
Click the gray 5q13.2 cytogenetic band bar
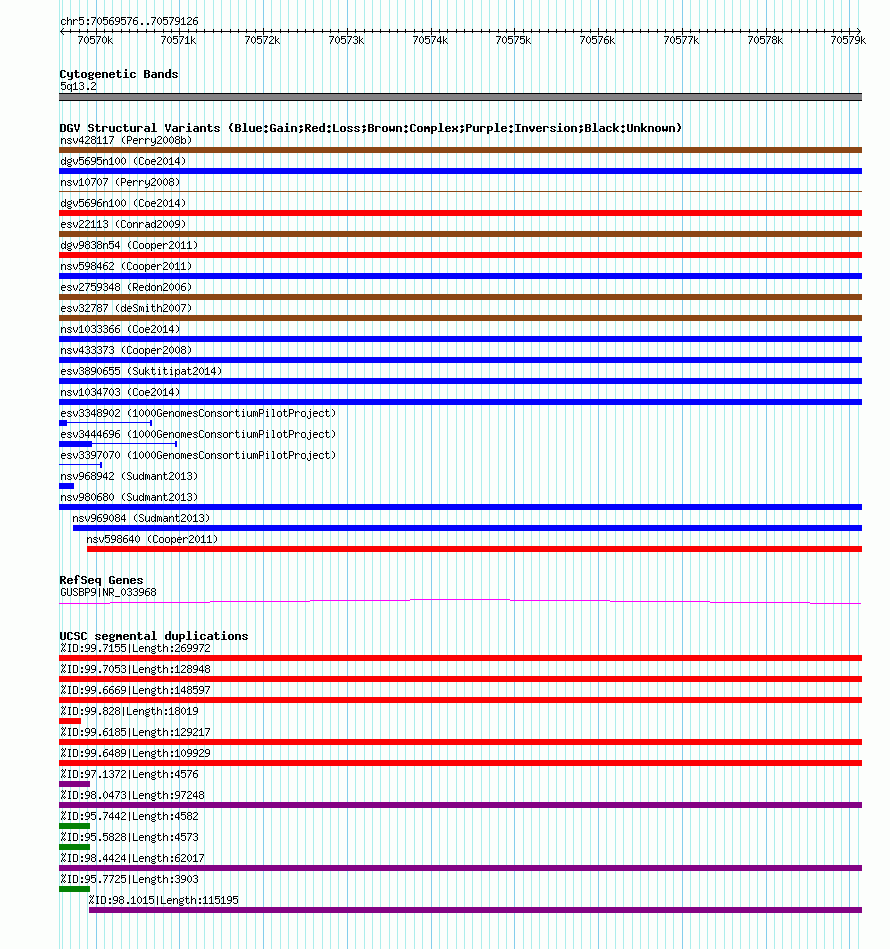click(460, 97)
